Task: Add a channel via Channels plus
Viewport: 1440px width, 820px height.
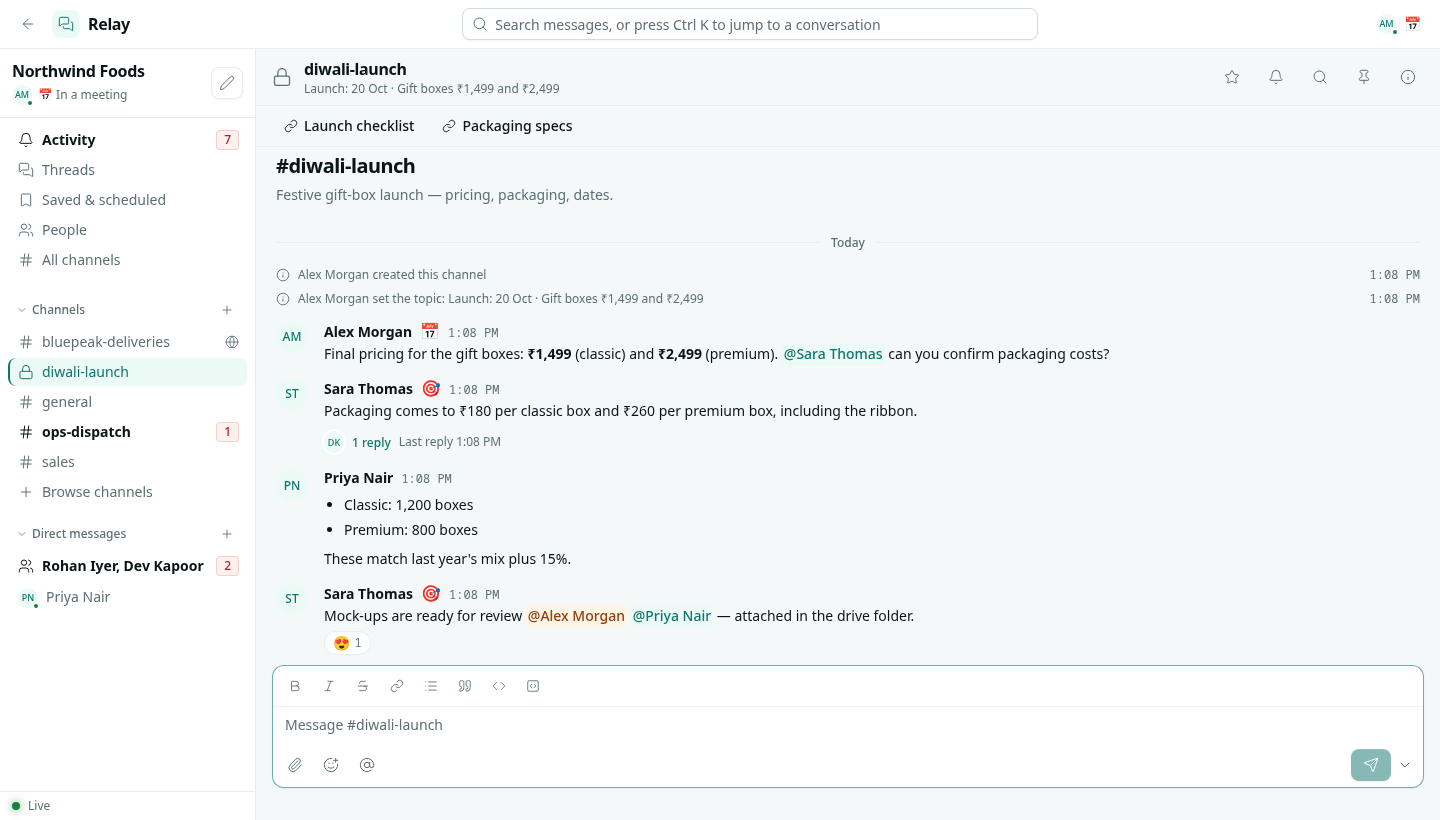Action: tap(227, 310)
